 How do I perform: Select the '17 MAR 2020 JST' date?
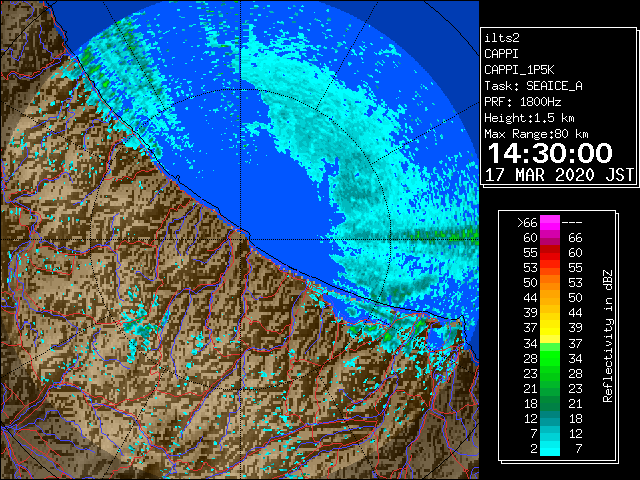point(559,175)
